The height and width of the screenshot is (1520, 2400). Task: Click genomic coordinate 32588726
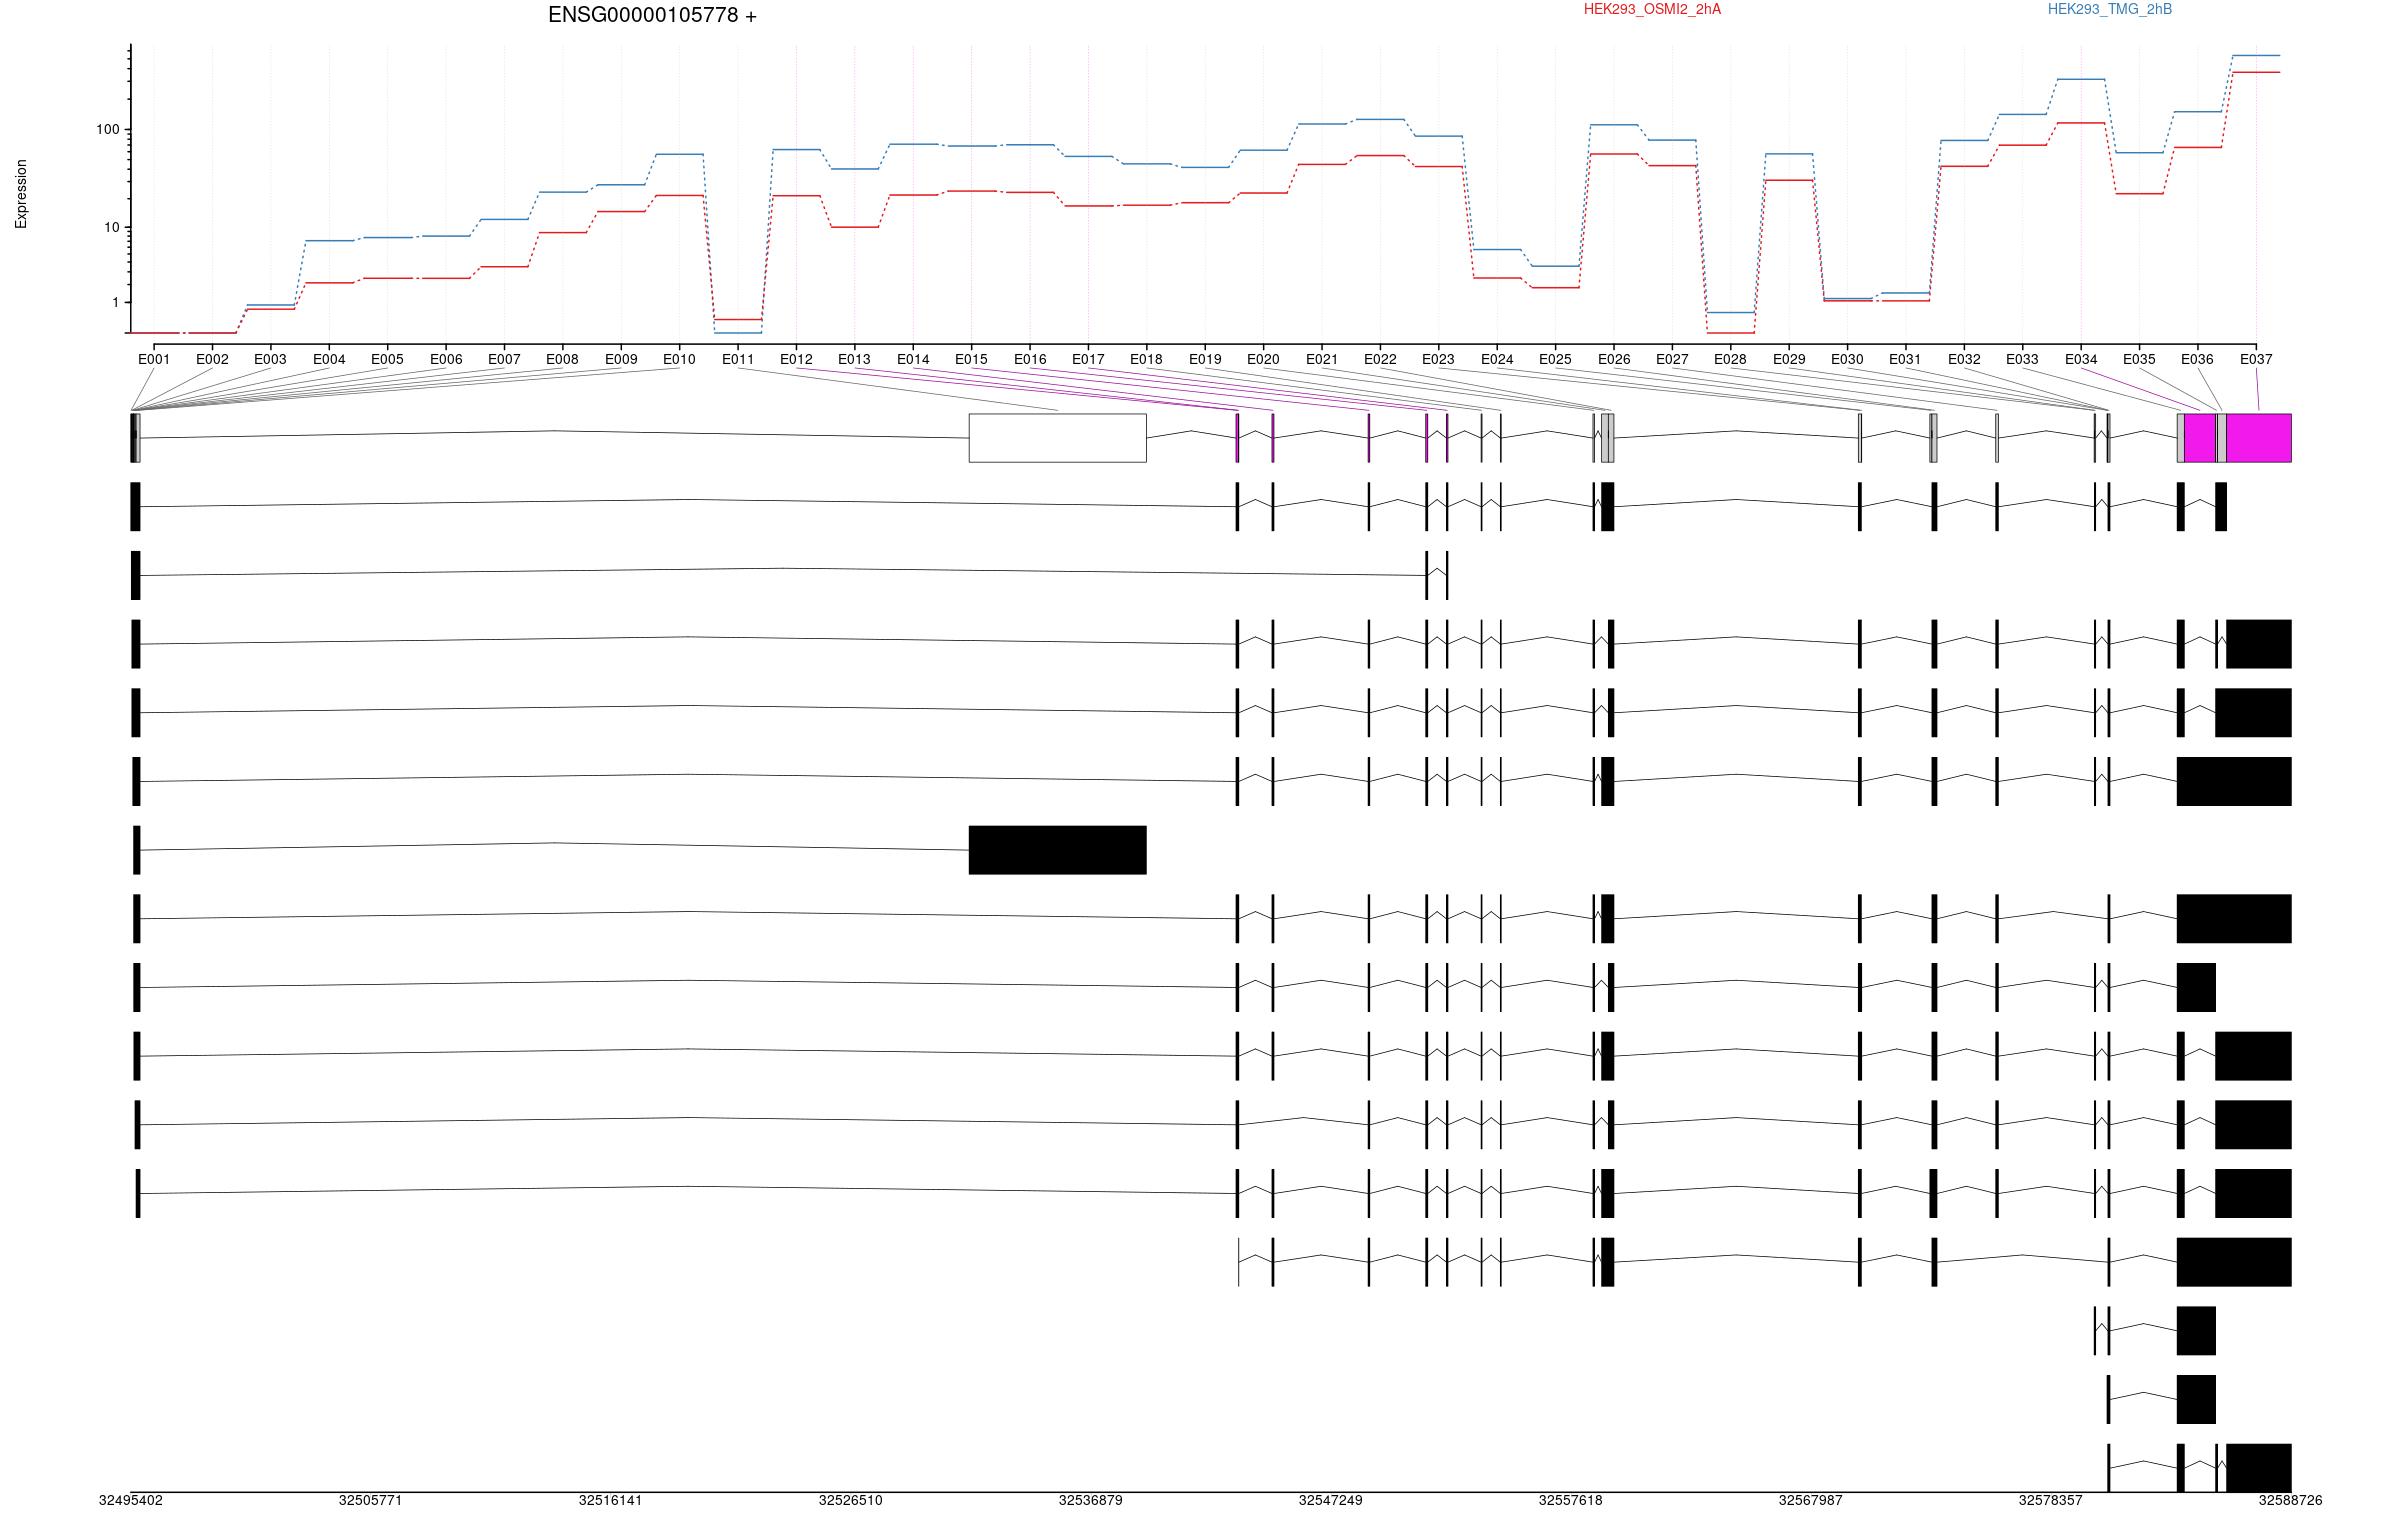tap(2290, 1500)
